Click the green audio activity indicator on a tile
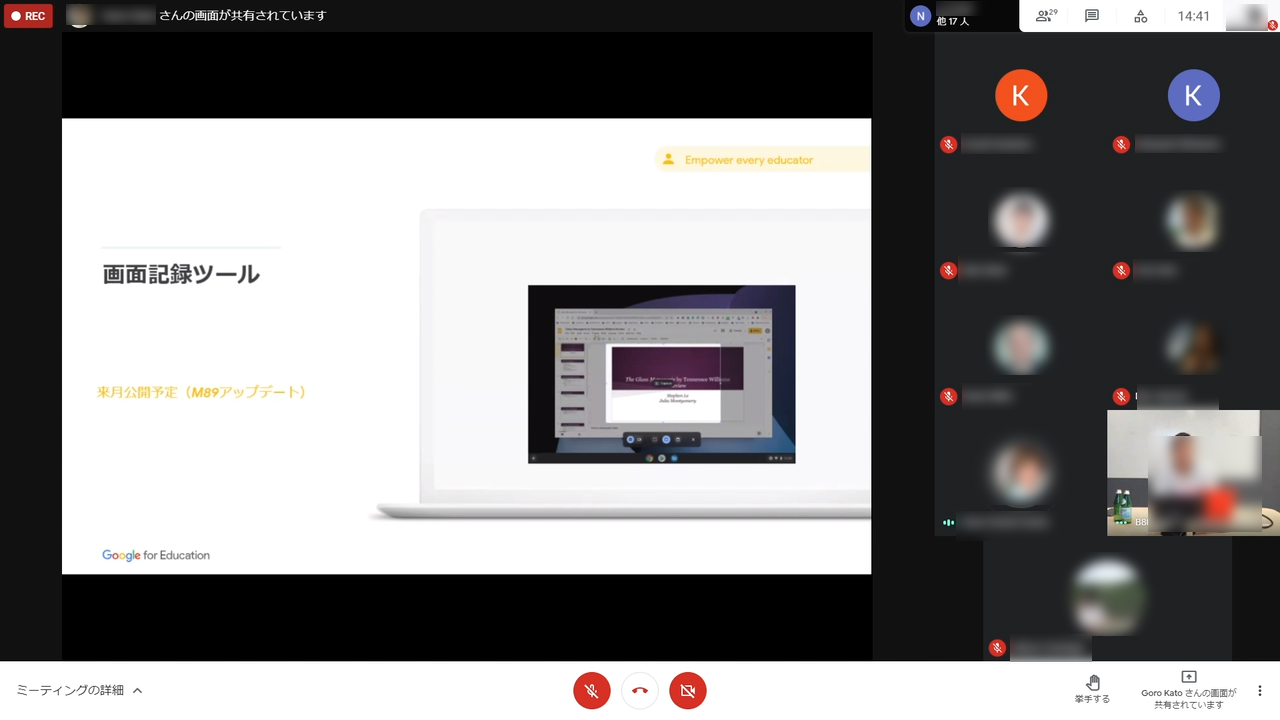The width and height of the screenshot is (1280, 720). pos(948,522)
